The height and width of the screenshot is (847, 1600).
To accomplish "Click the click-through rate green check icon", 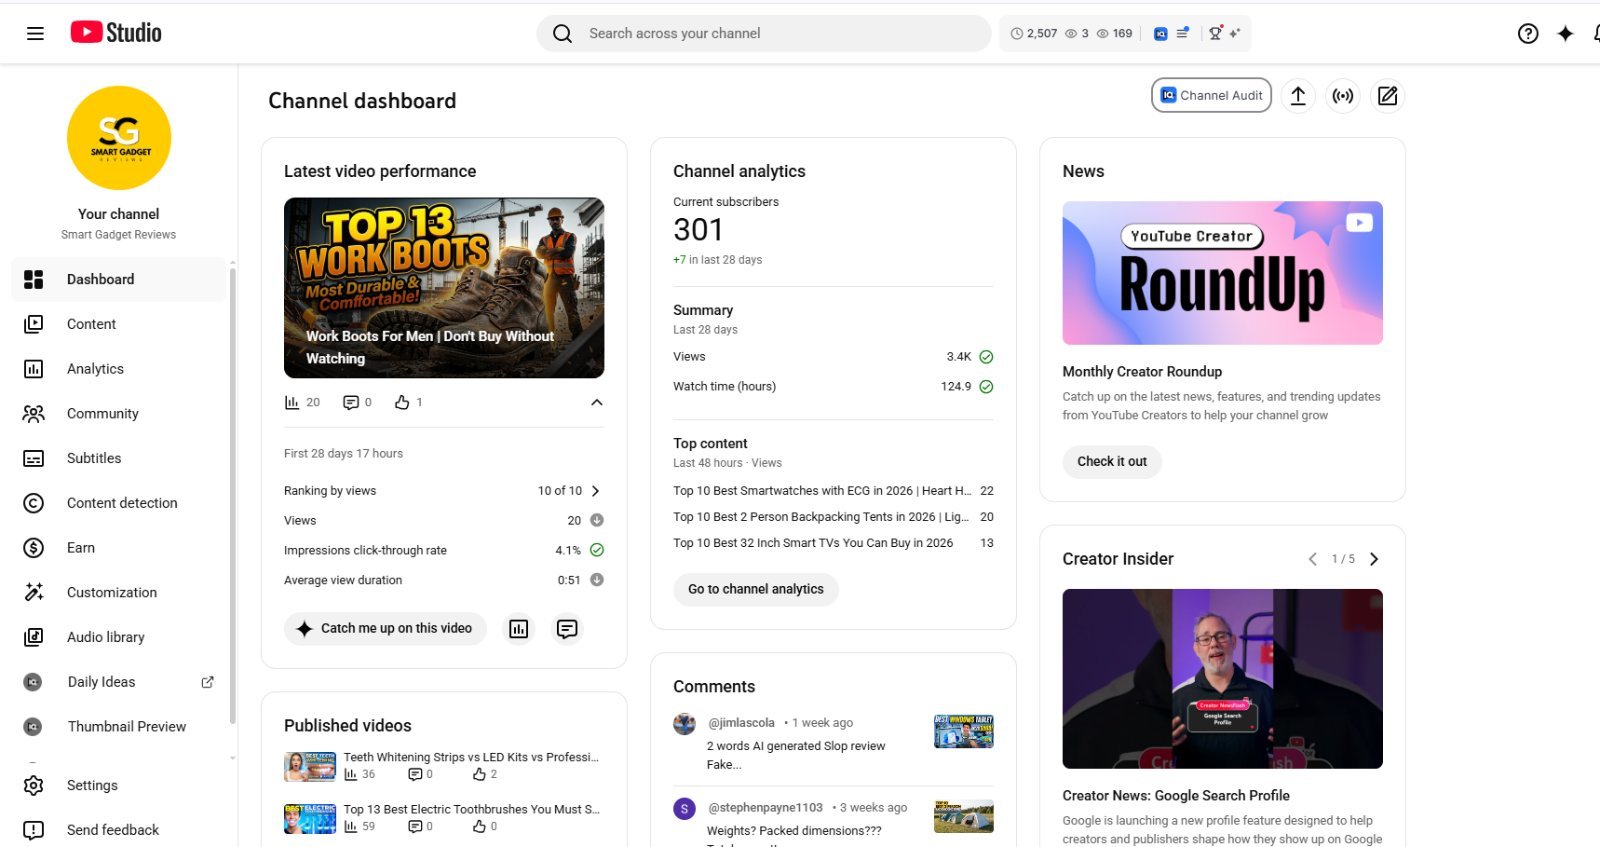I will (x=597, y=550).
